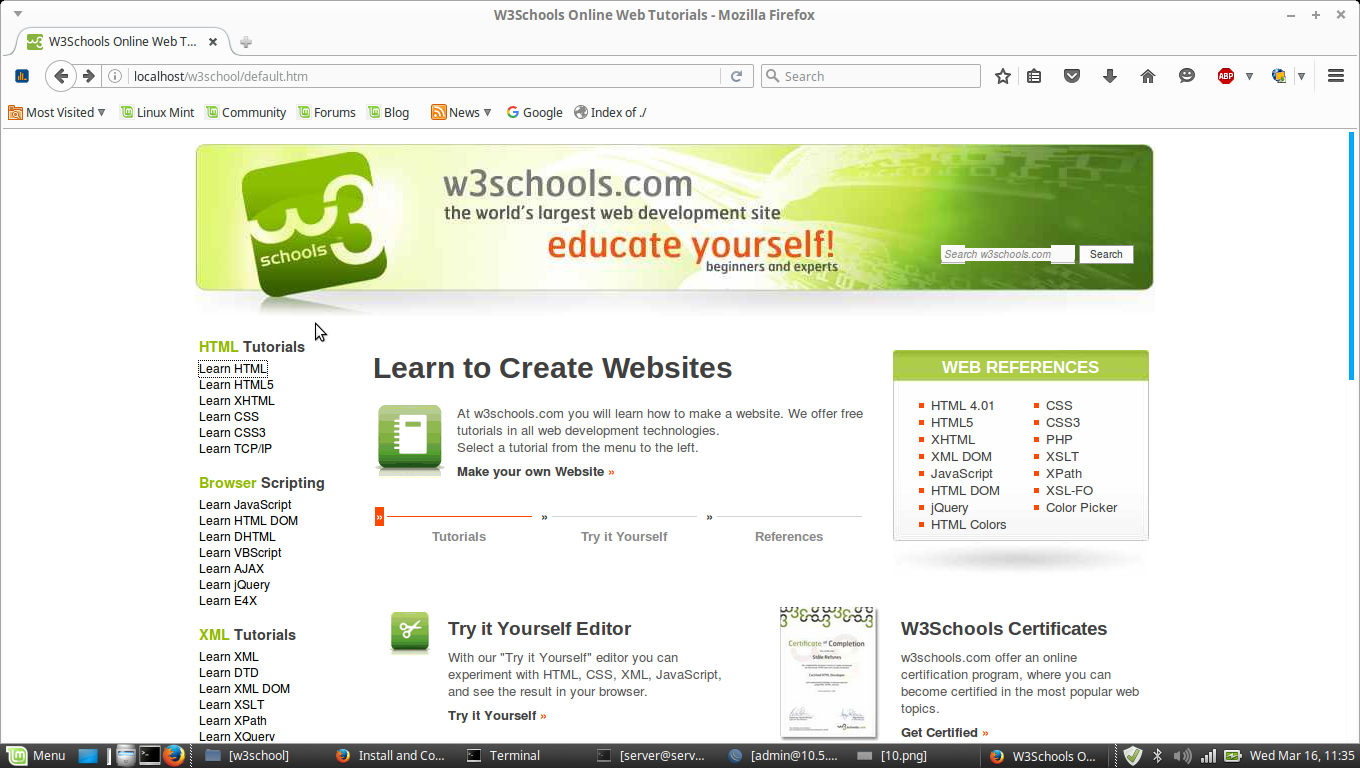Screen dimensions: 1360x768
Task: Open Forums bookmark
Action: pos(327,112)
